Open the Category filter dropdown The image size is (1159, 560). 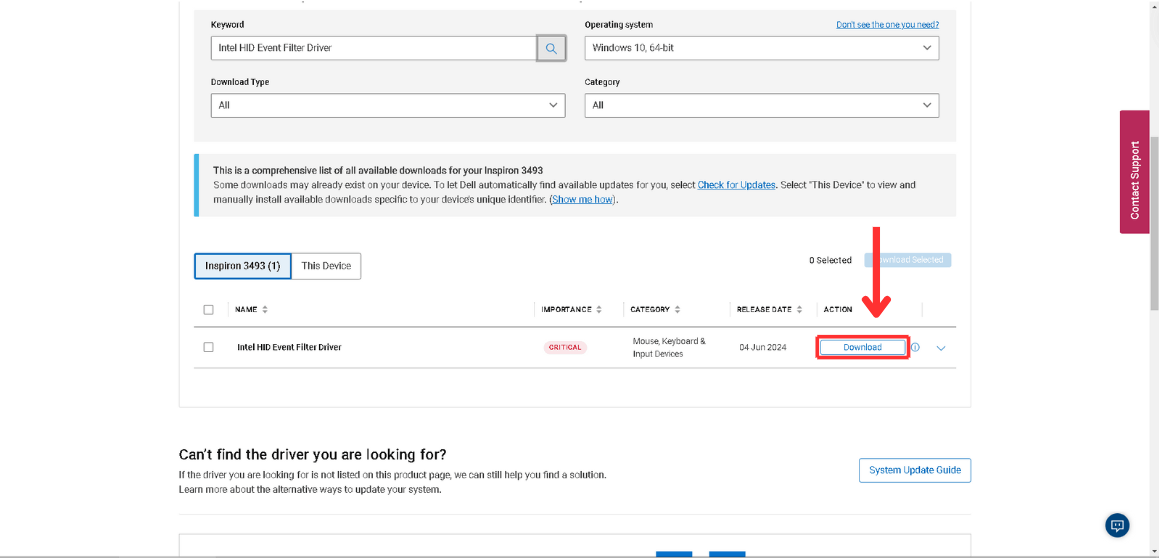click(761, 105)
